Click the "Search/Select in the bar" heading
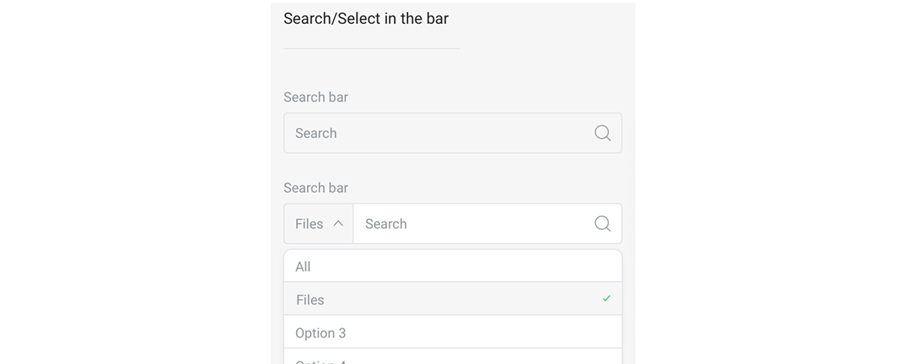This screenshot has height=364, width=900. [x=366, y=18]
